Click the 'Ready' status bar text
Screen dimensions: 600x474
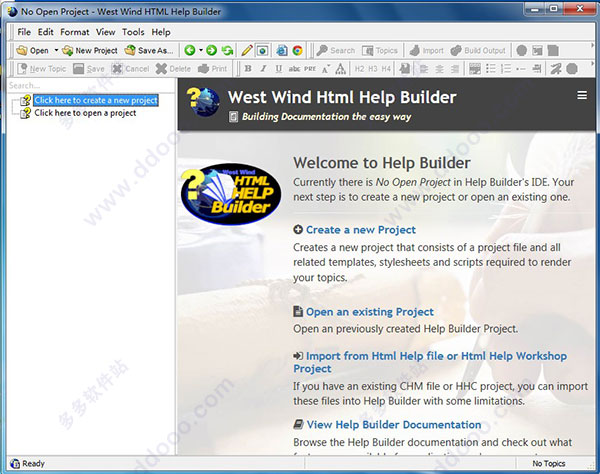(33, 463)
